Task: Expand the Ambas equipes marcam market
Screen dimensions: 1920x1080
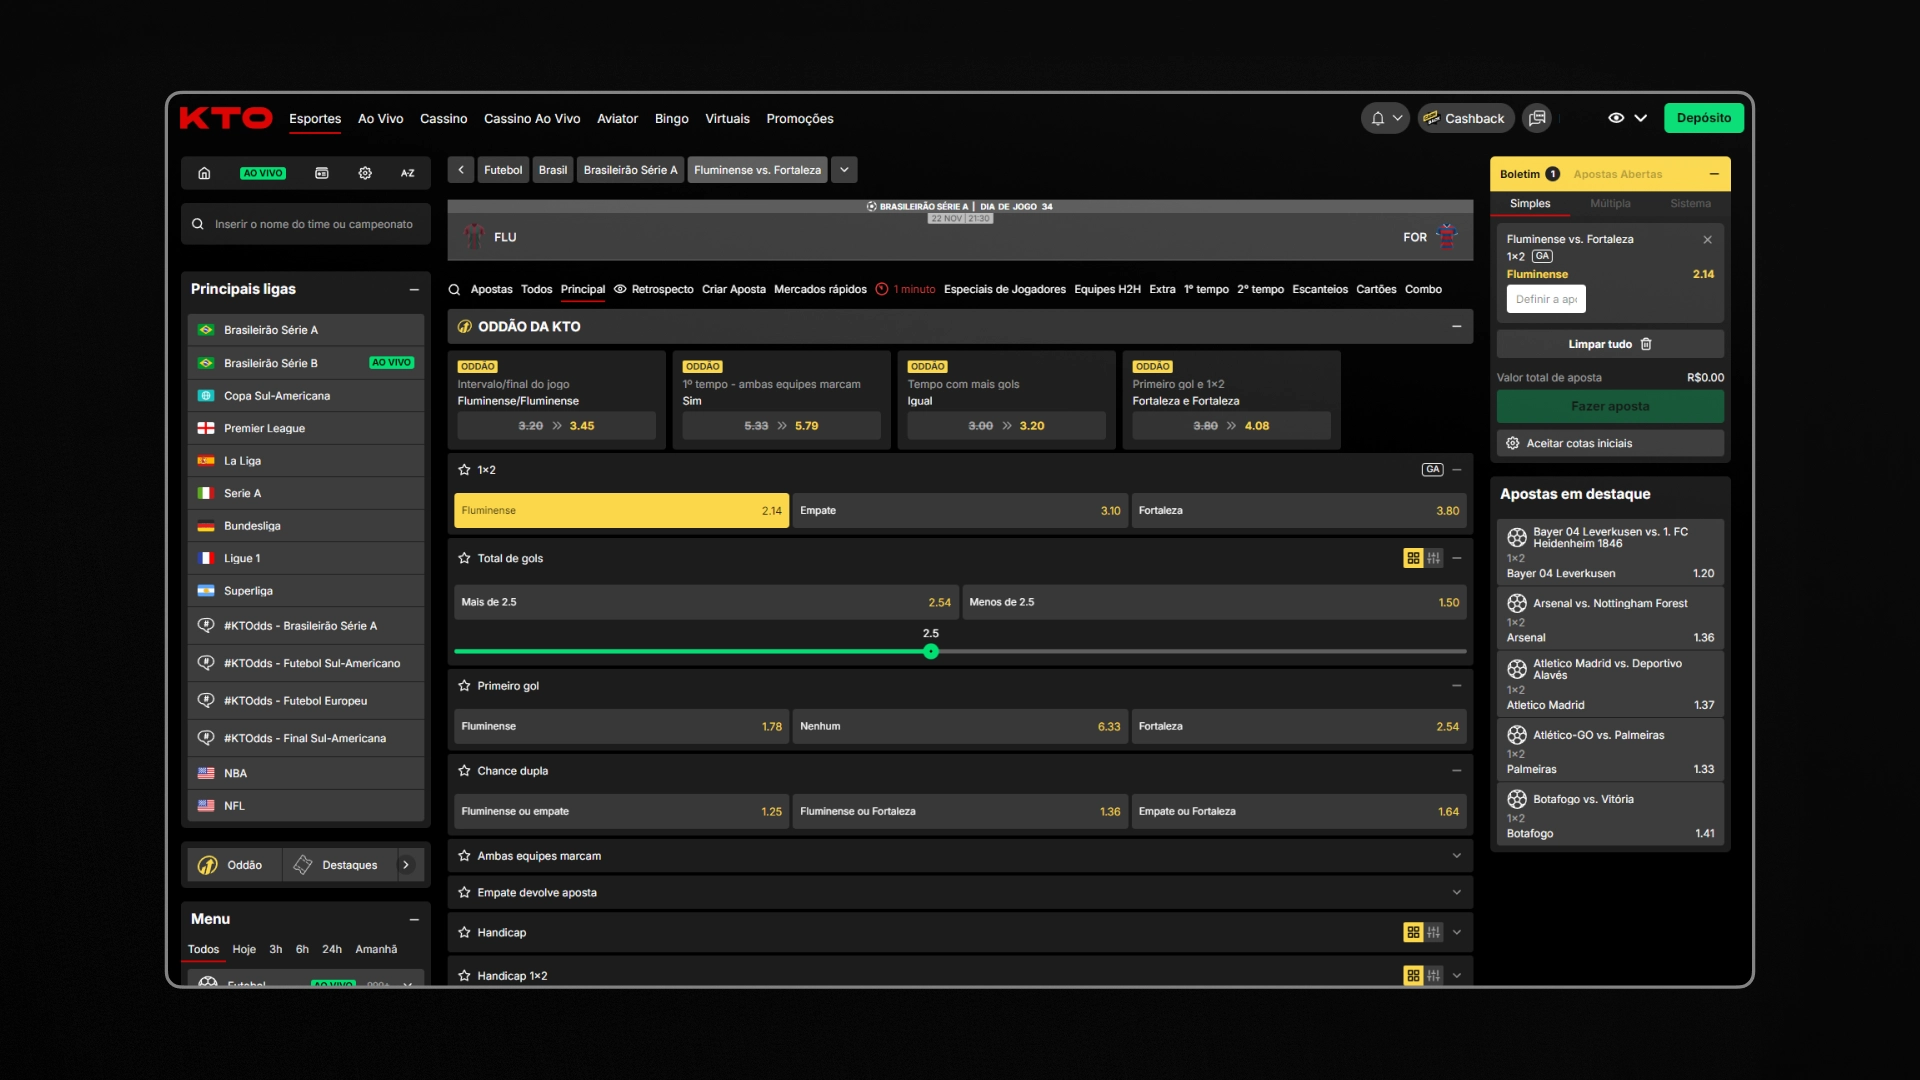Action: click(x=1456, y=856)
